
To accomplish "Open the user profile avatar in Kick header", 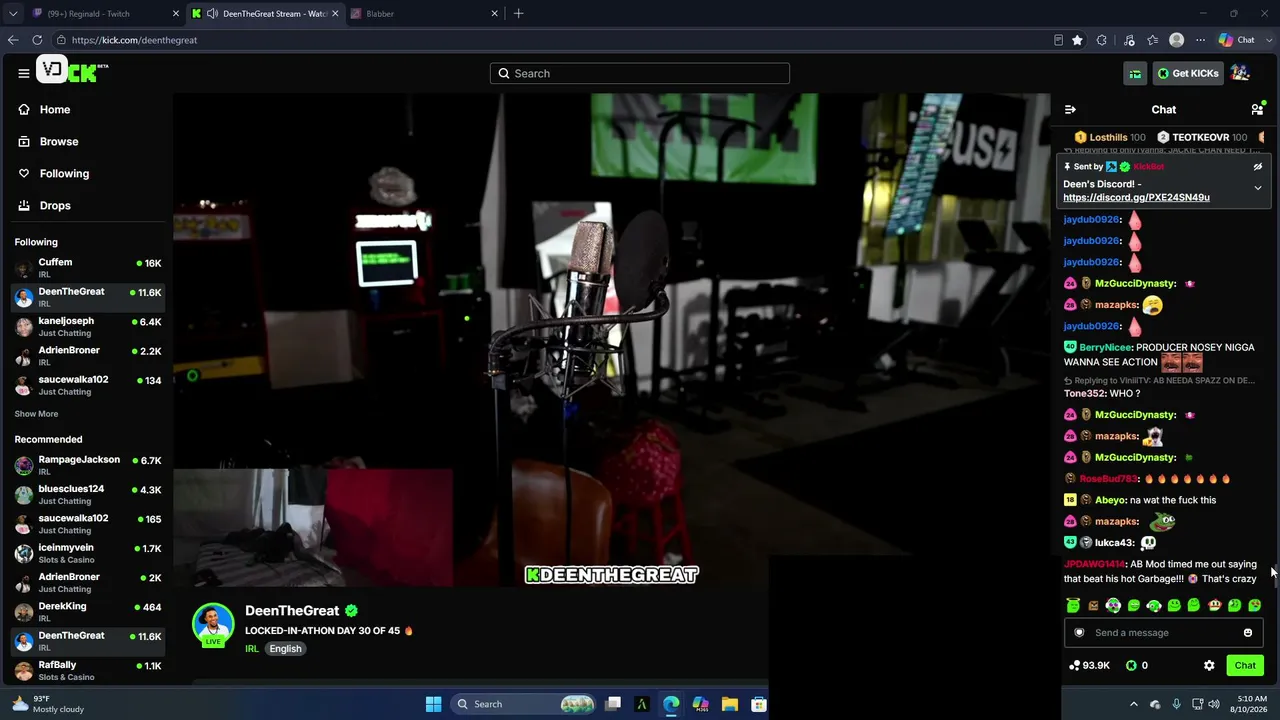I will click(1240, 73).
